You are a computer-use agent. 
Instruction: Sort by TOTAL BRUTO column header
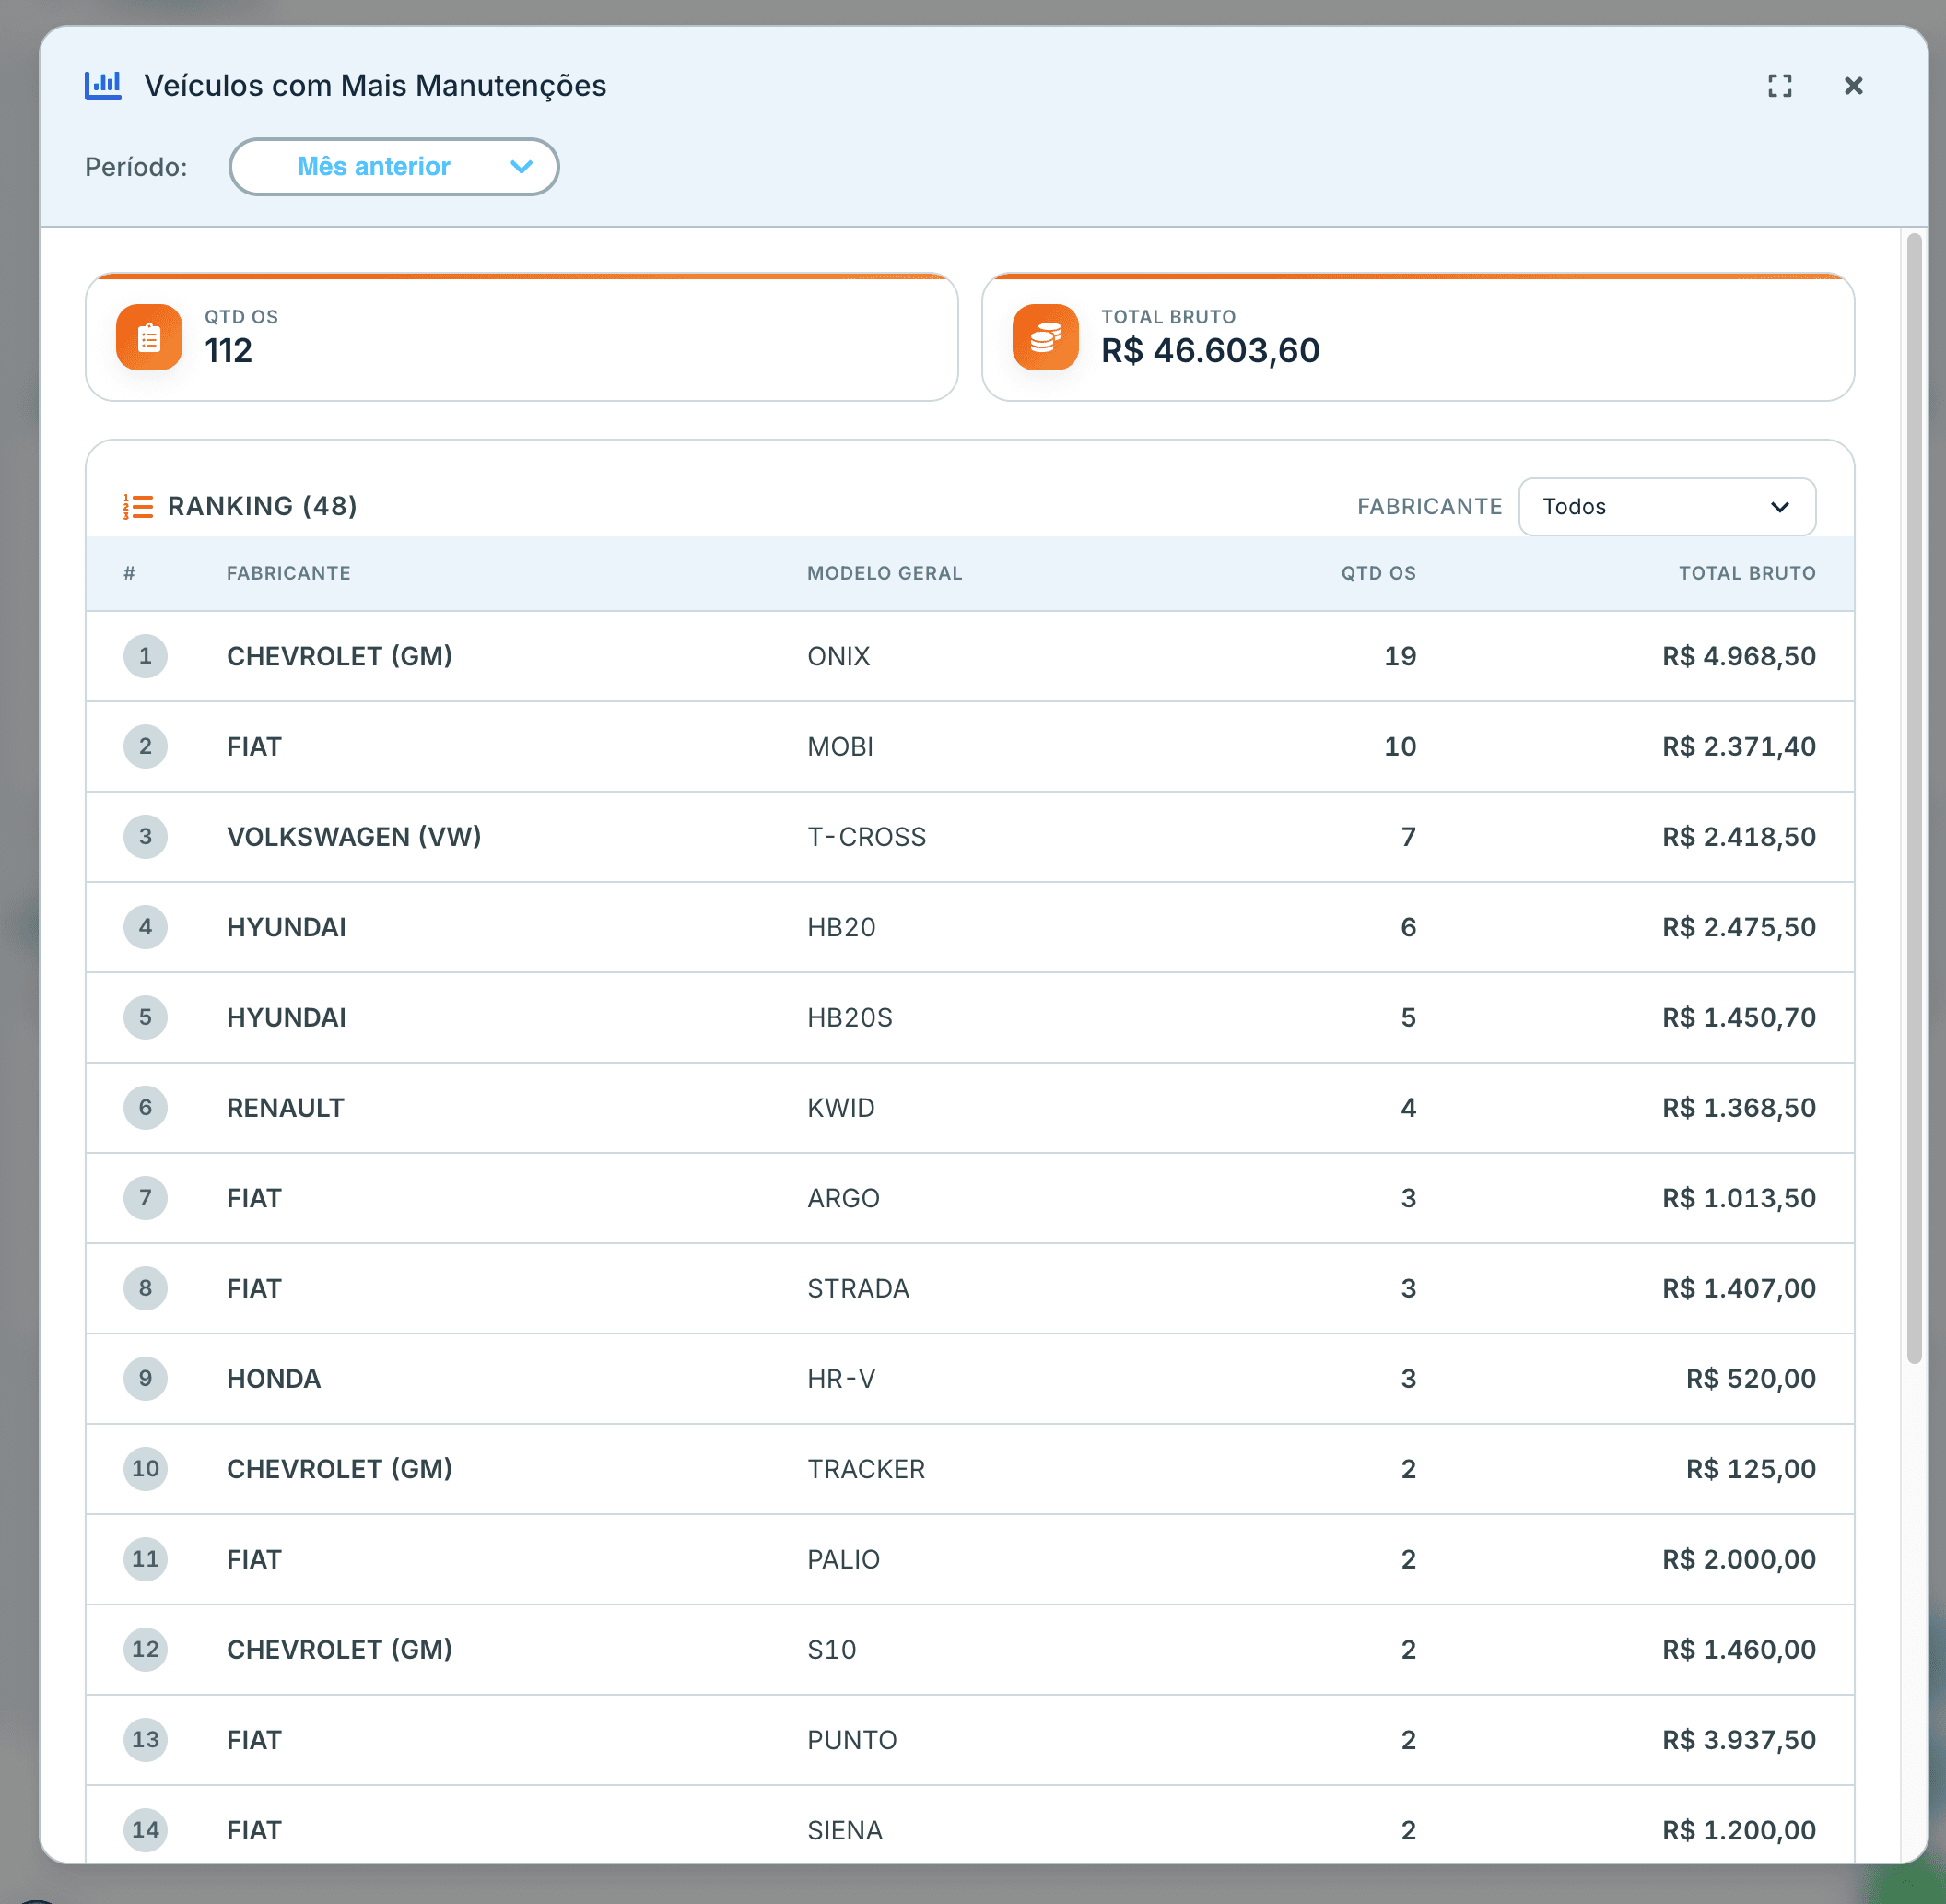(1747, 574)
